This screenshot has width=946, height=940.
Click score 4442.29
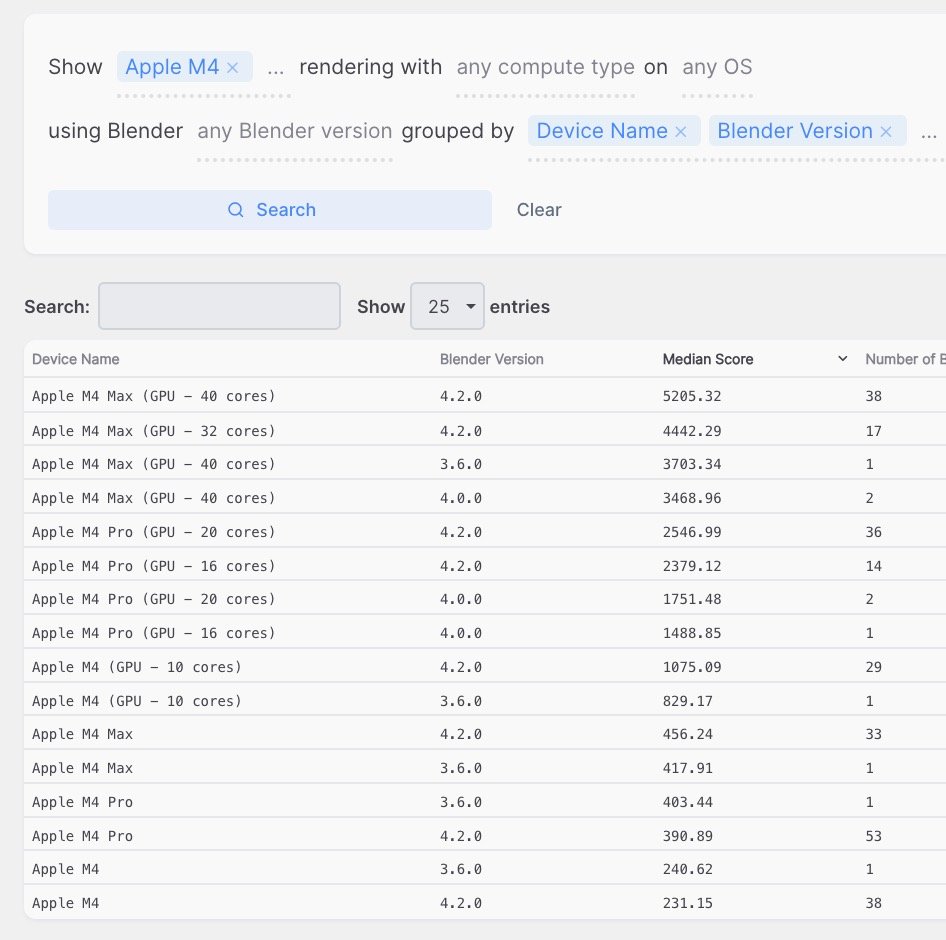click(692, 431)
